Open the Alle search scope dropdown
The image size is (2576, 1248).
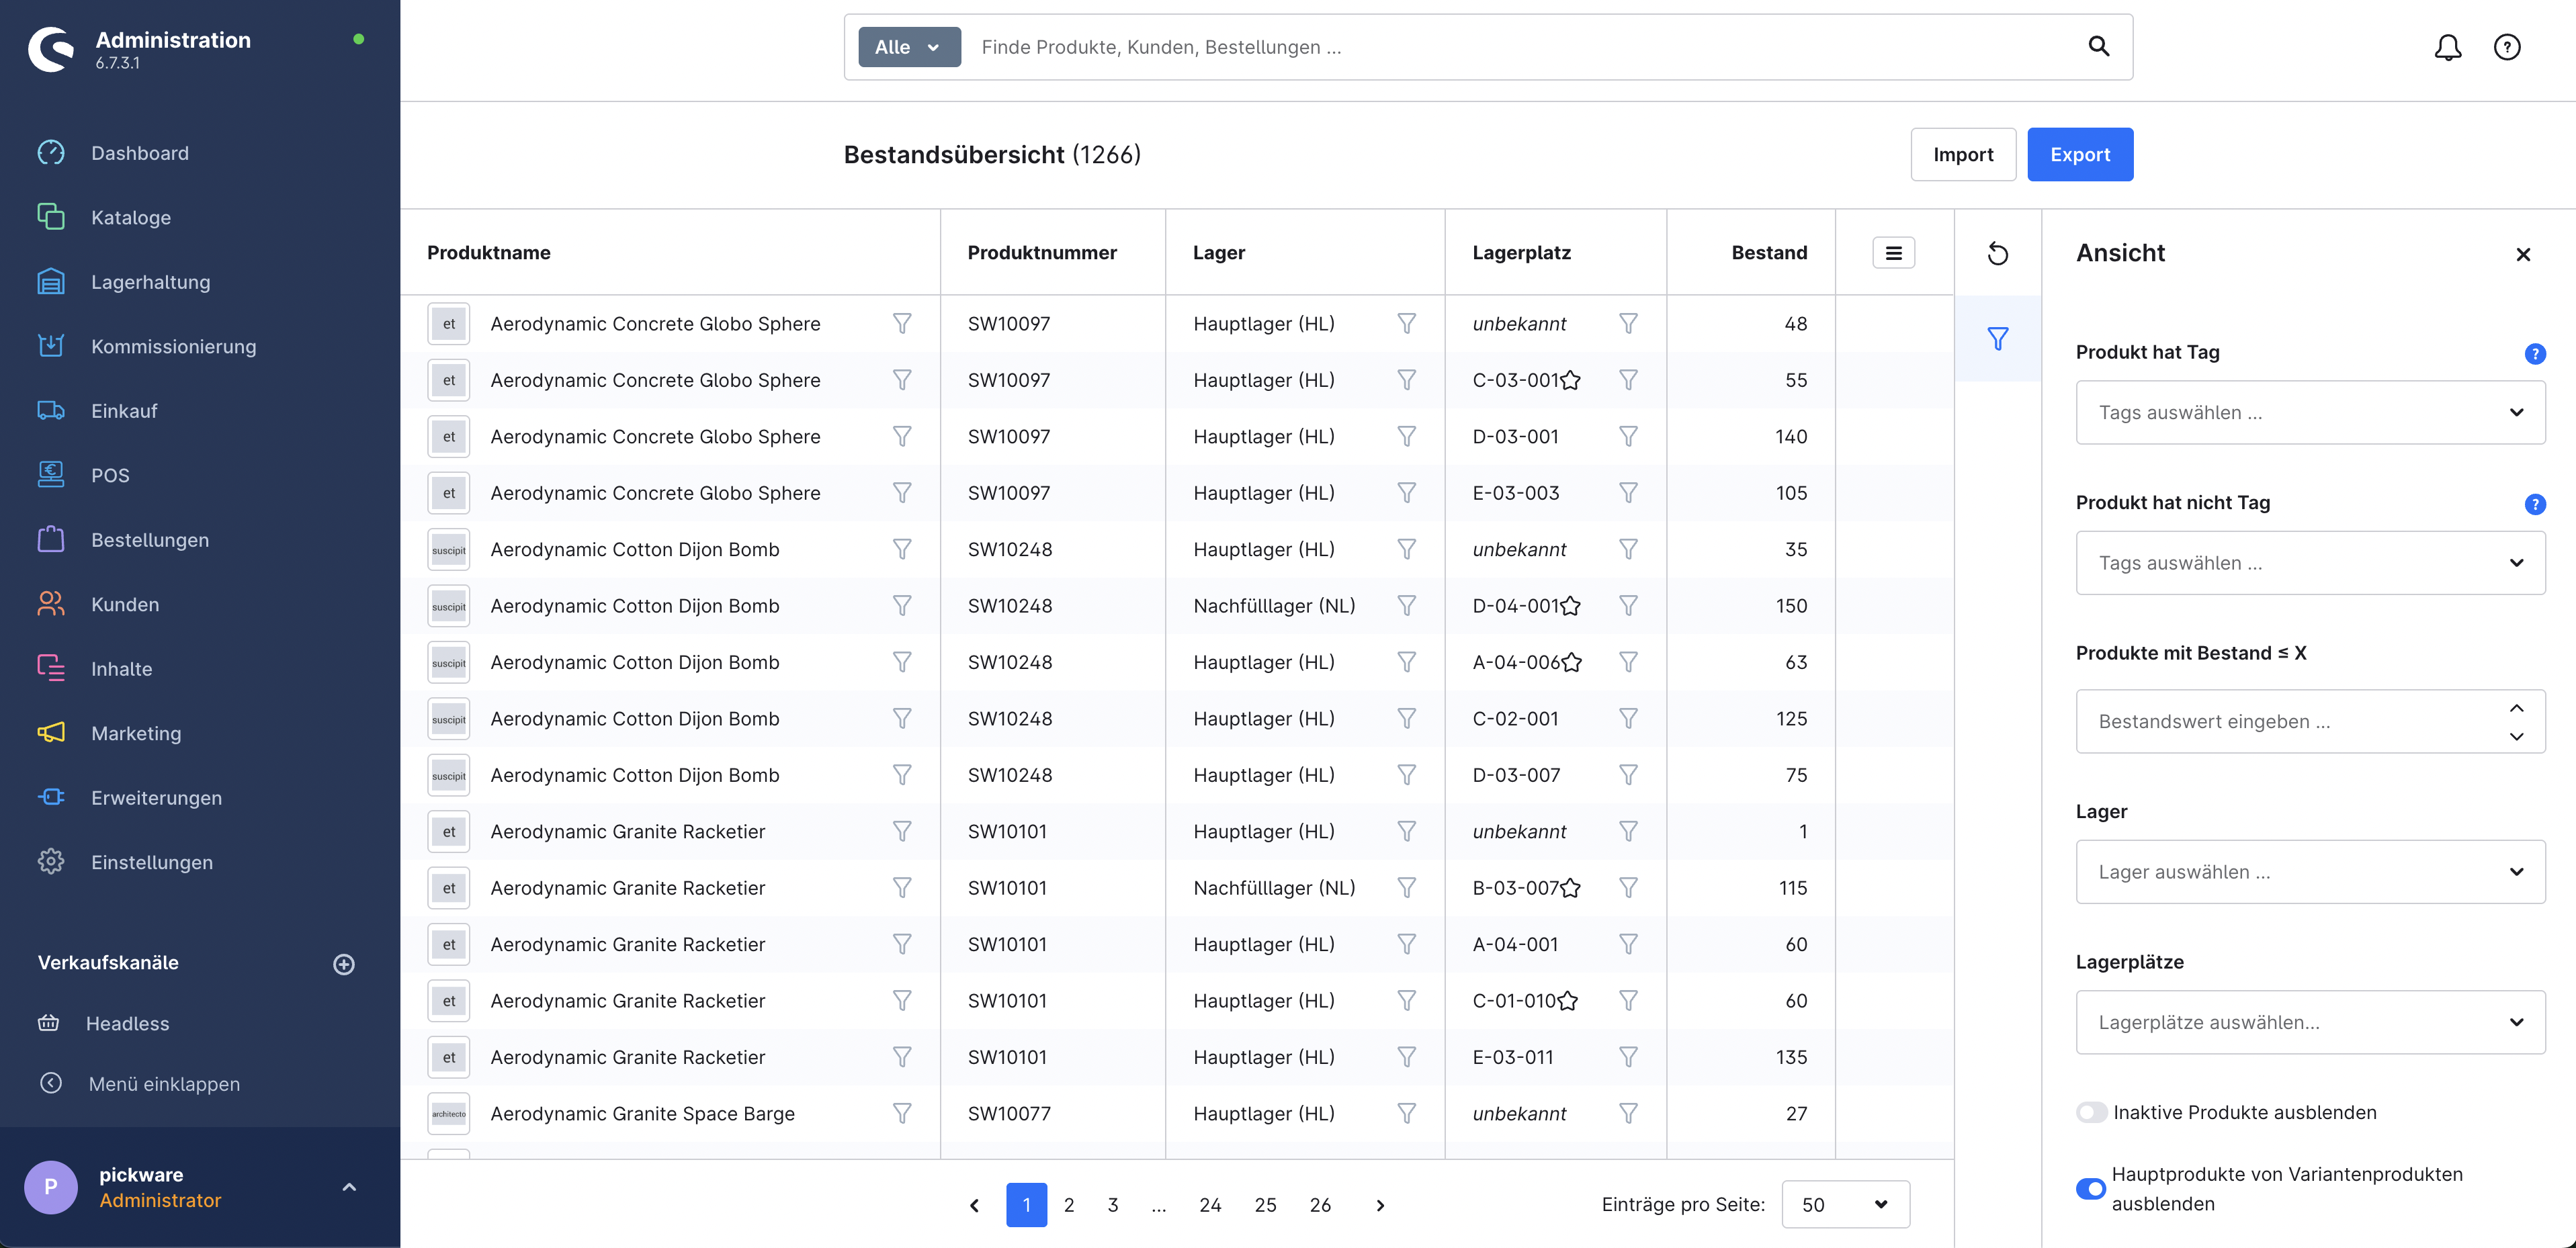tap(908, 47)
